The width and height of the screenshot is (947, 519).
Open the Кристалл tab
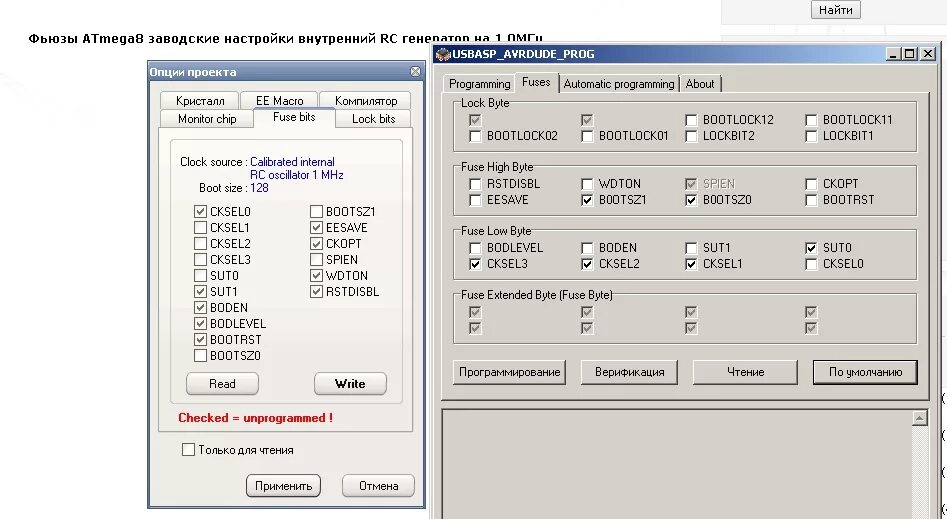pyautogui.click(x=200, y=101)
